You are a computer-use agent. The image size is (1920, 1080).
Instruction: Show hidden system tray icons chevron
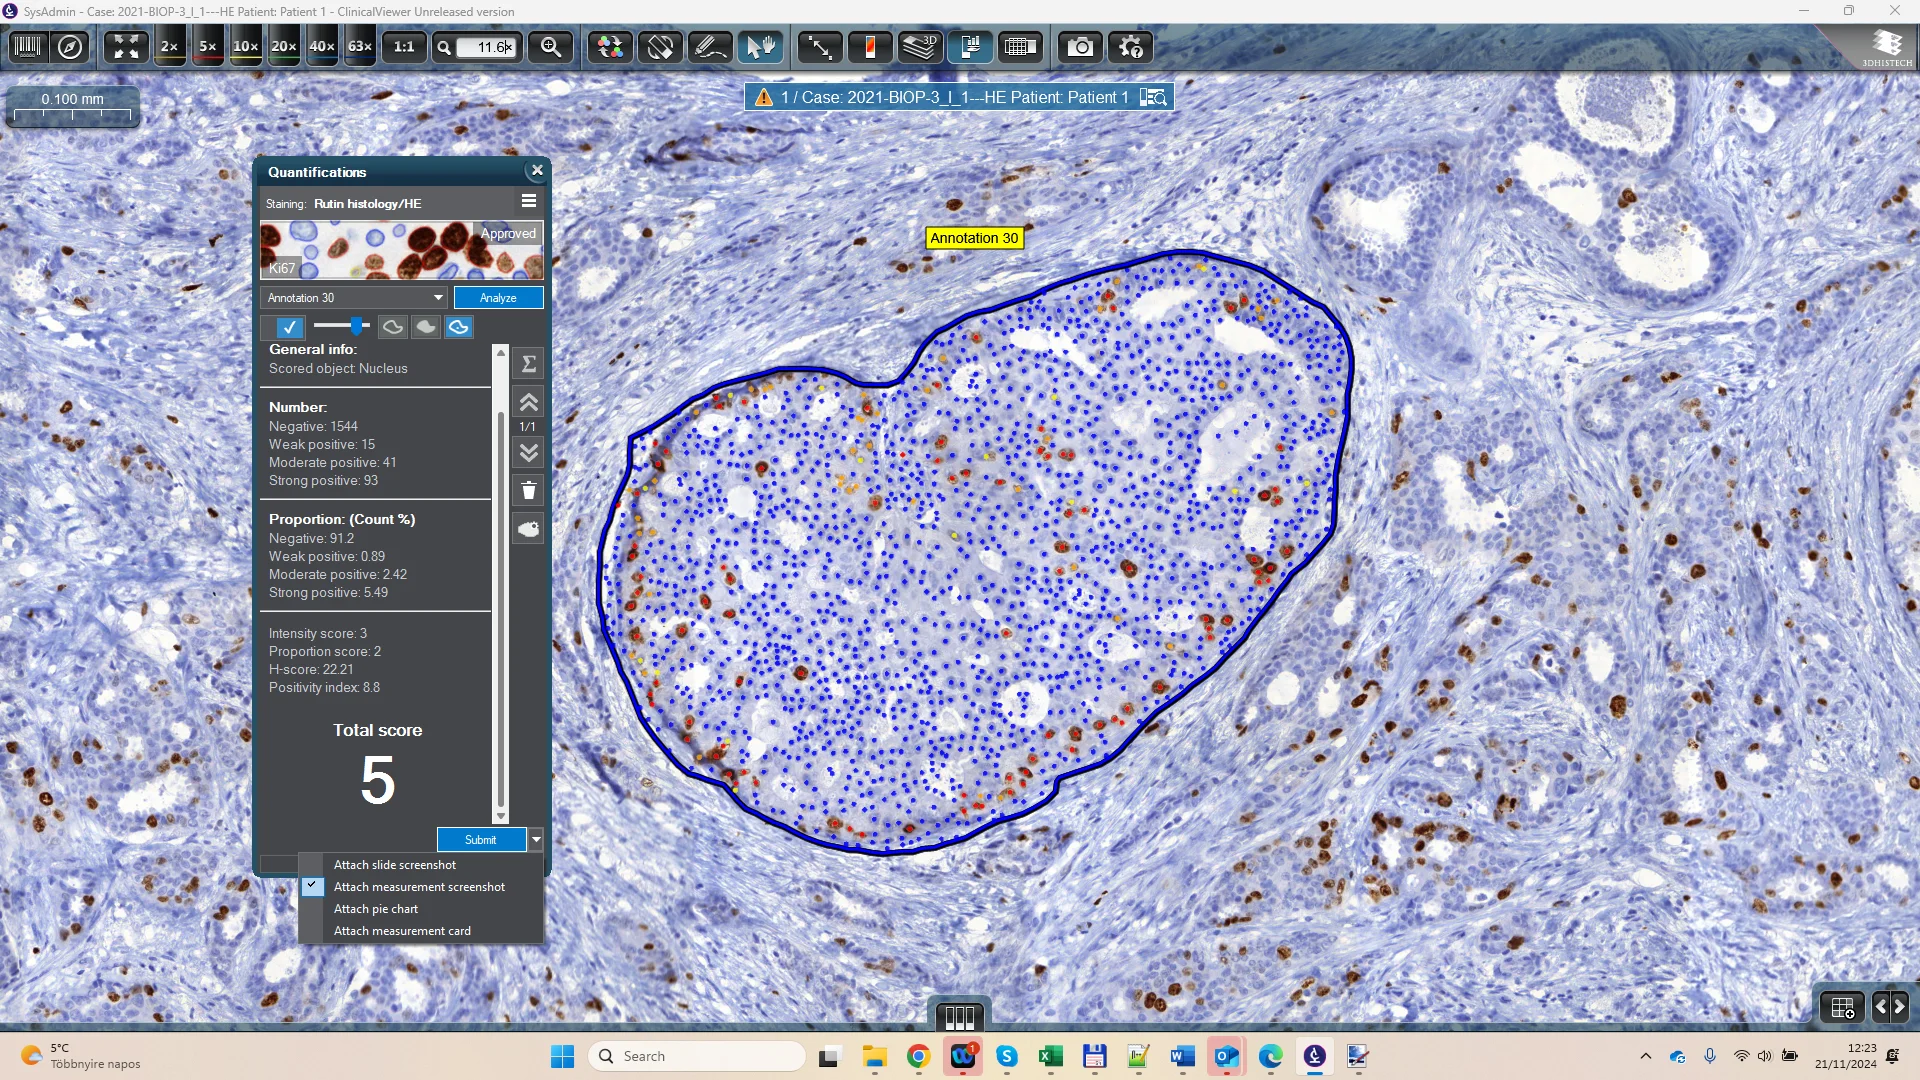click(1645, 1056)
